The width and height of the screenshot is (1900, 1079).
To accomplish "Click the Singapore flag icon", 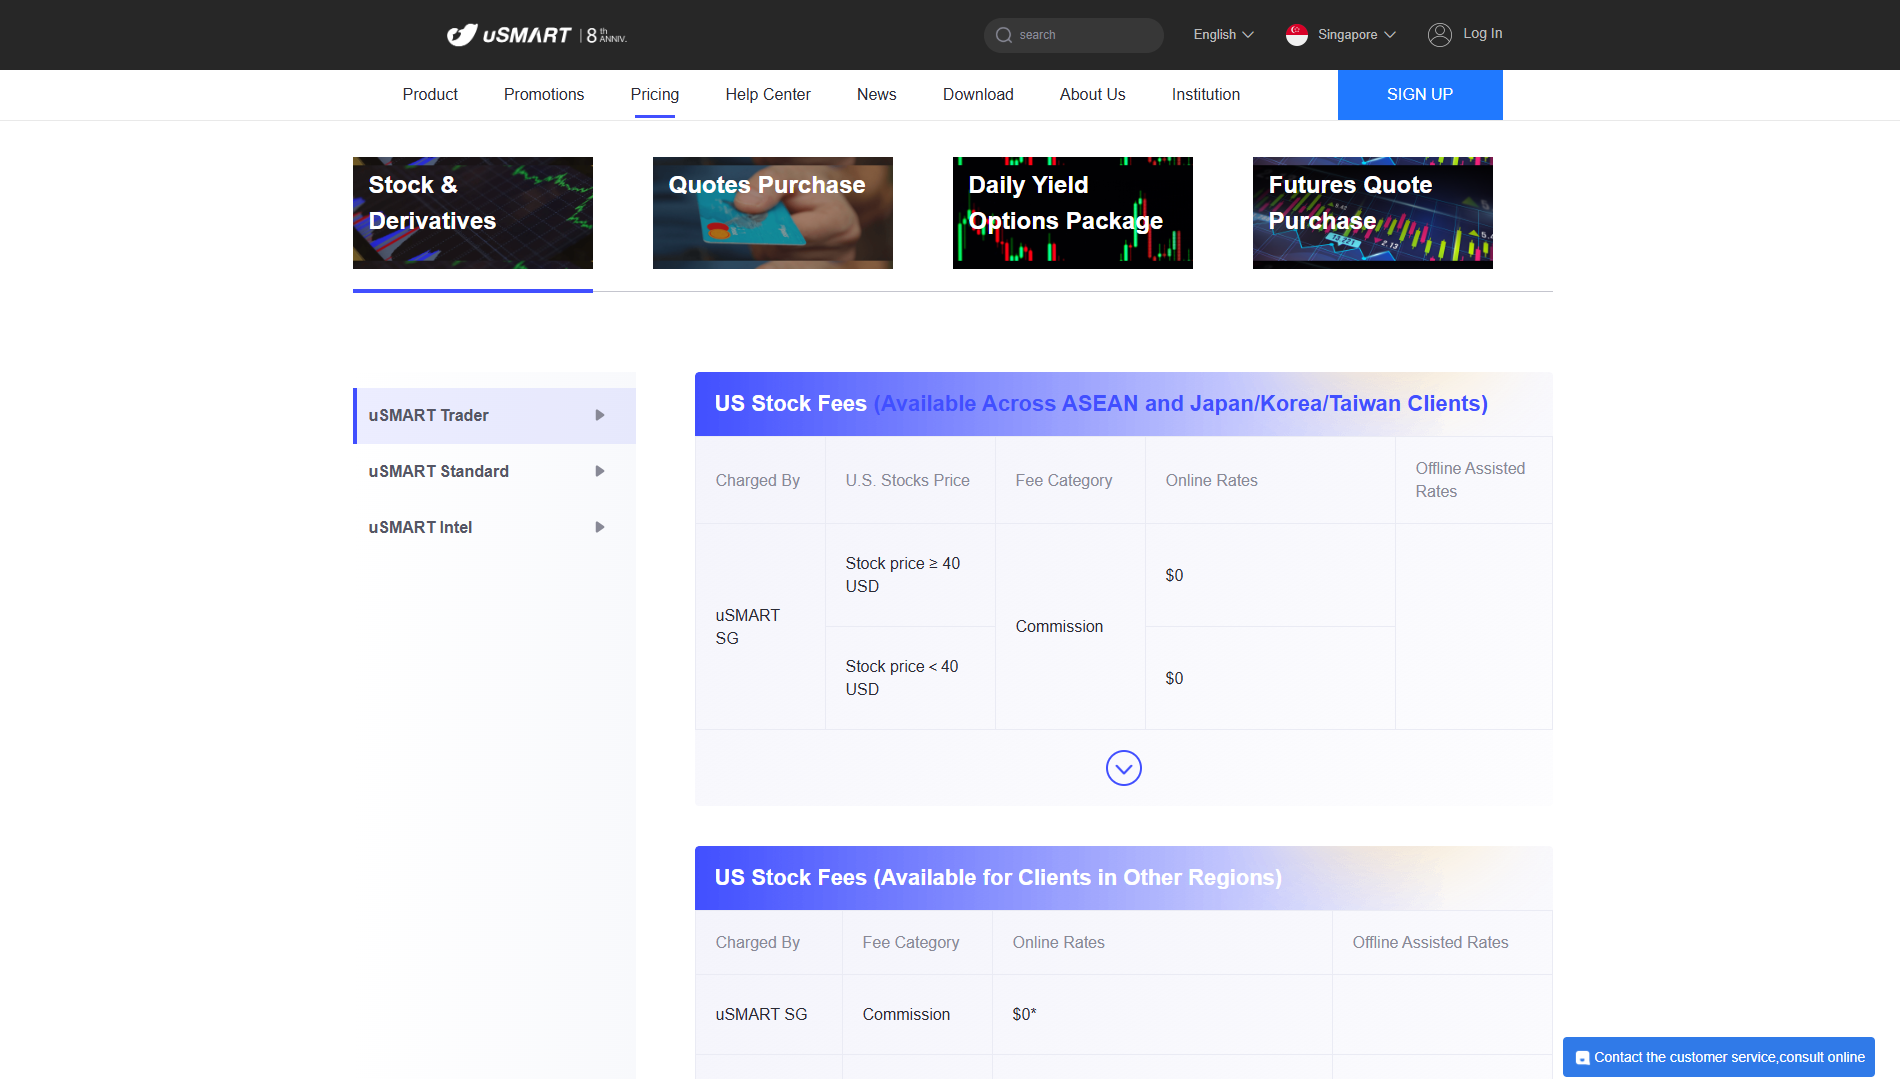I will 1297,35.
